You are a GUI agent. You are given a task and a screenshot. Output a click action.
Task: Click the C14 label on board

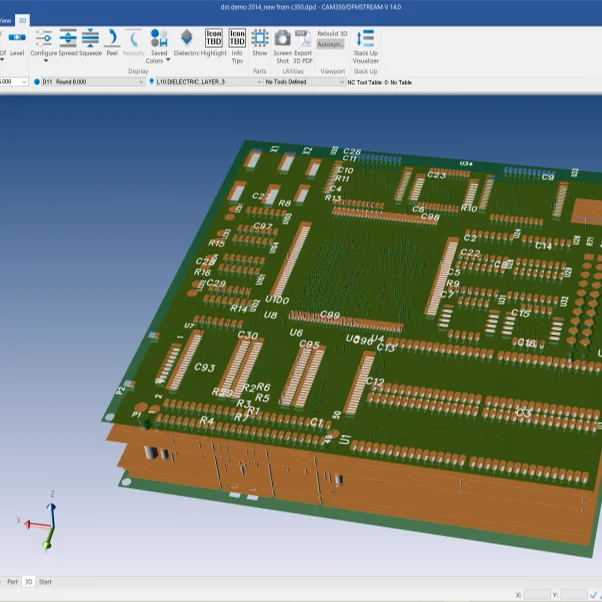(544, 245)
